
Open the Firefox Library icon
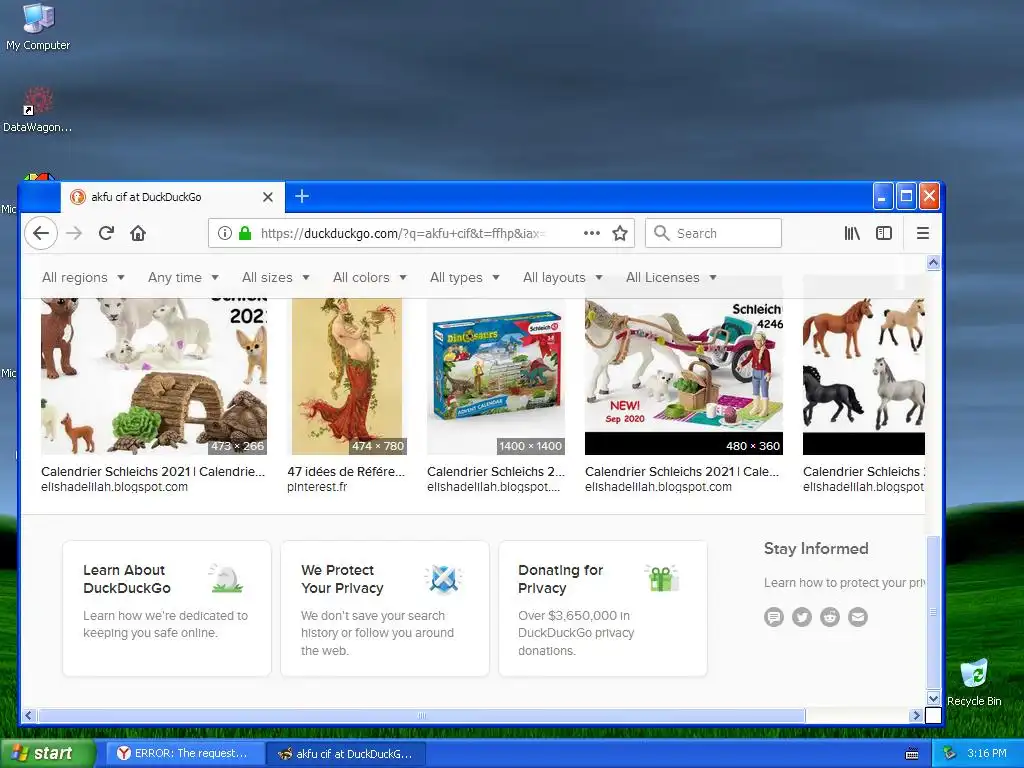point(852,233)
